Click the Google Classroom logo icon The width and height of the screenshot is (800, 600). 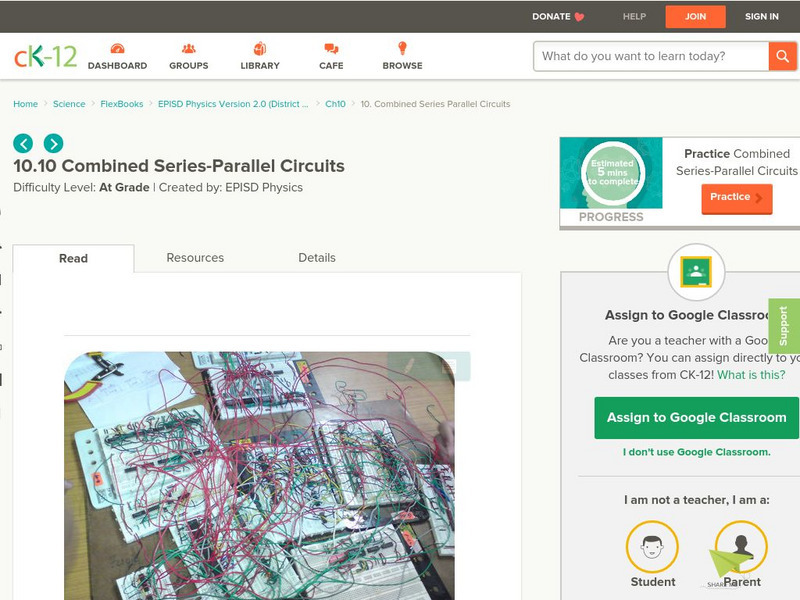coord(696,272)
